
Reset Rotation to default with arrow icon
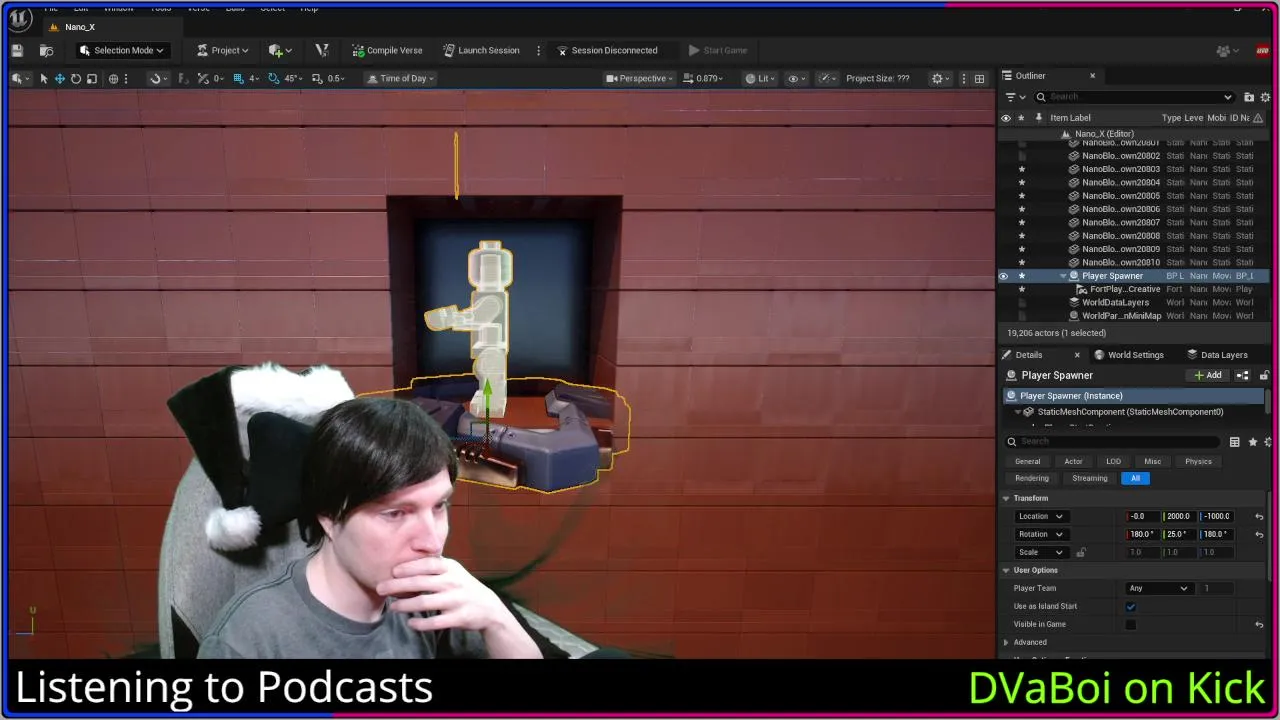tap(1259, 534)
